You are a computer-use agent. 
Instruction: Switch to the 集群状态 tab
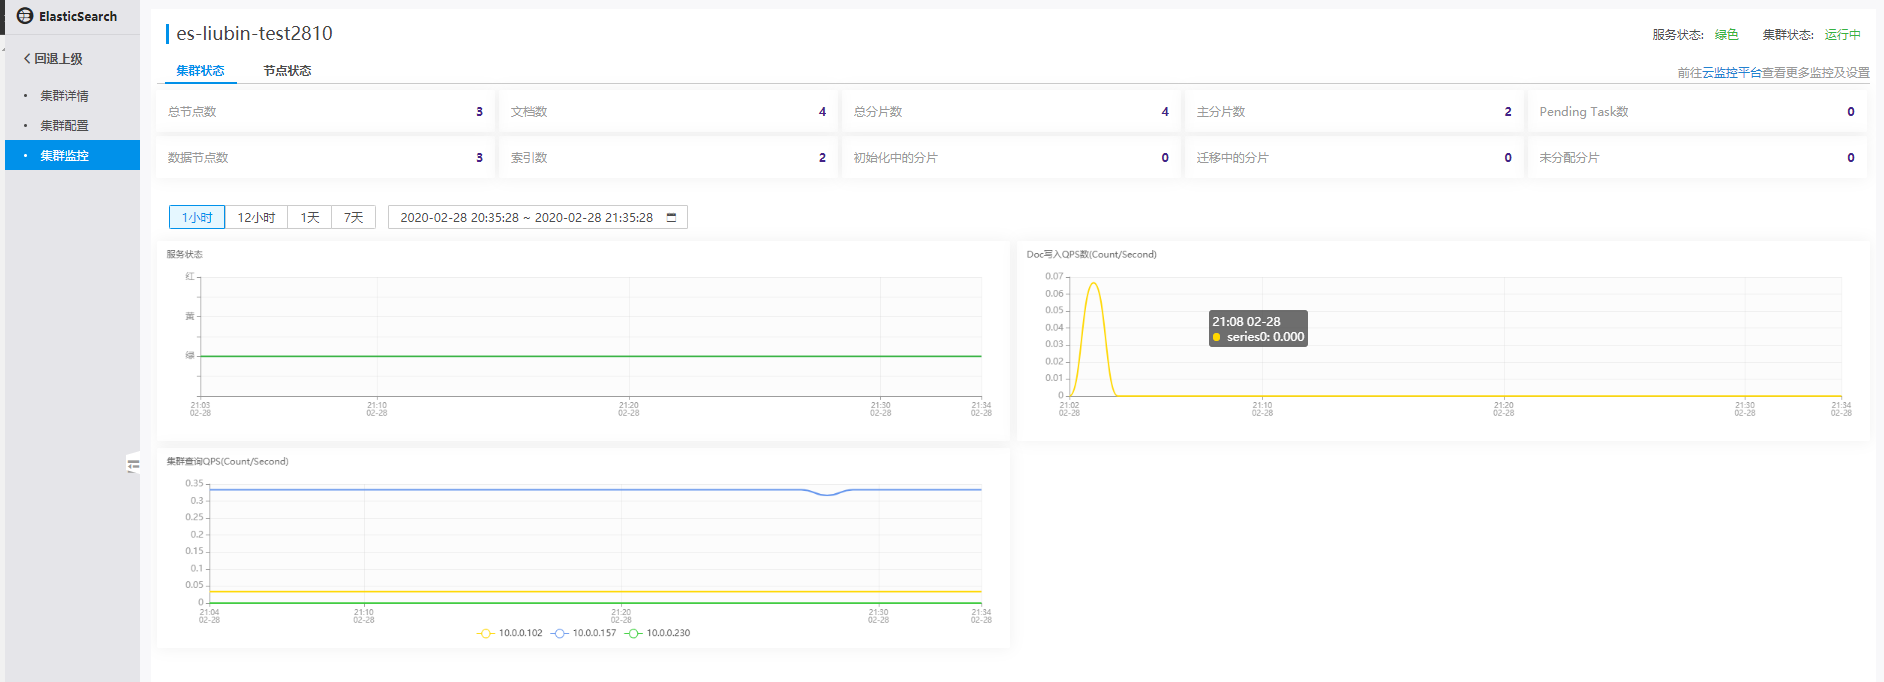point(200,71)
